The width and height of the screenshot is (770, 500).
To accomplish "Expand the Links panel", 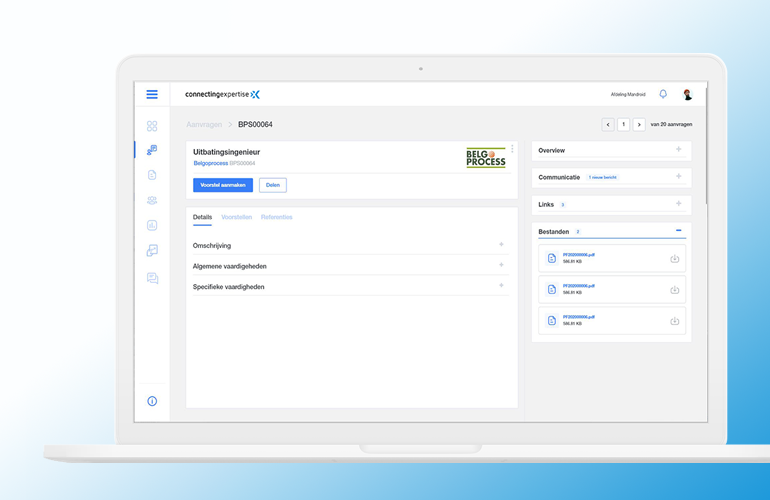I will [679, 203].
